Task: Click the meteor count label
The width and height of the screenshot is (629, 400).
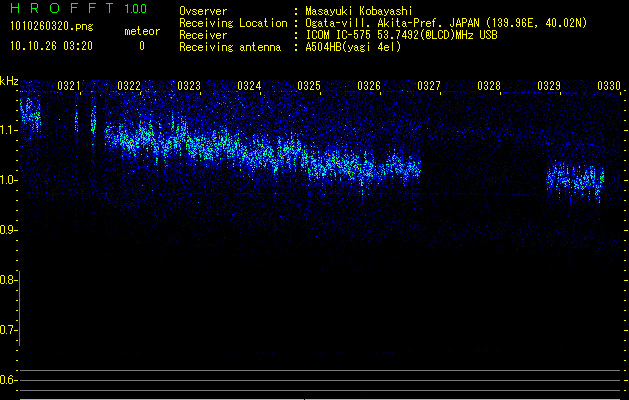Action: (x=142, y=31)
